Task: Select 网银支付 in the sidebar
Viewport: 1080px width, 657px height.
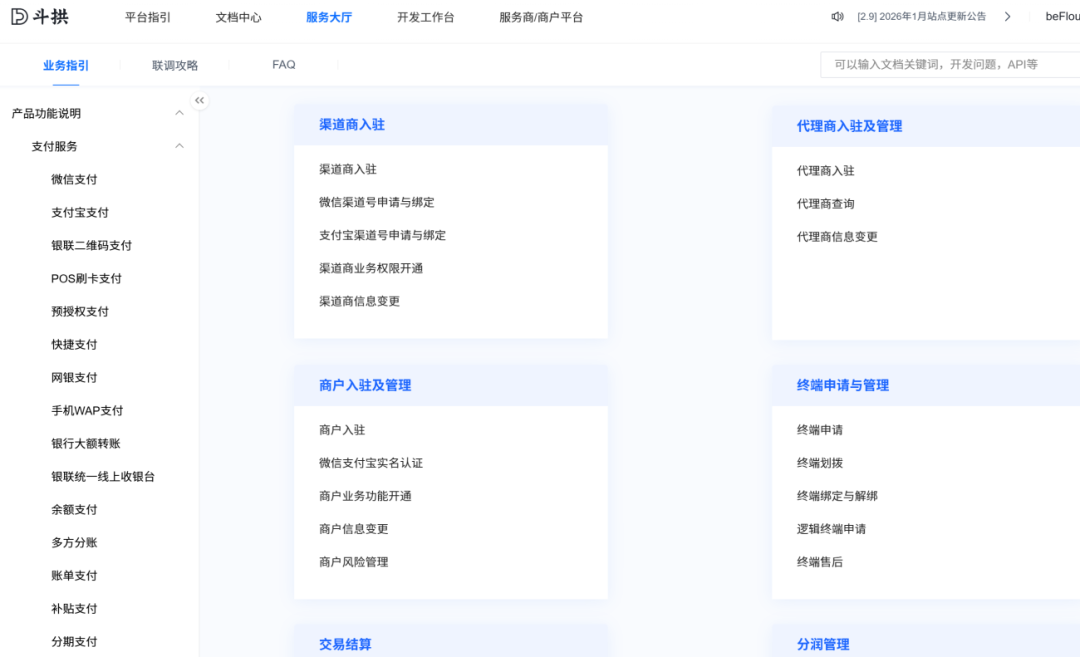Action: (x=74, y=377)
